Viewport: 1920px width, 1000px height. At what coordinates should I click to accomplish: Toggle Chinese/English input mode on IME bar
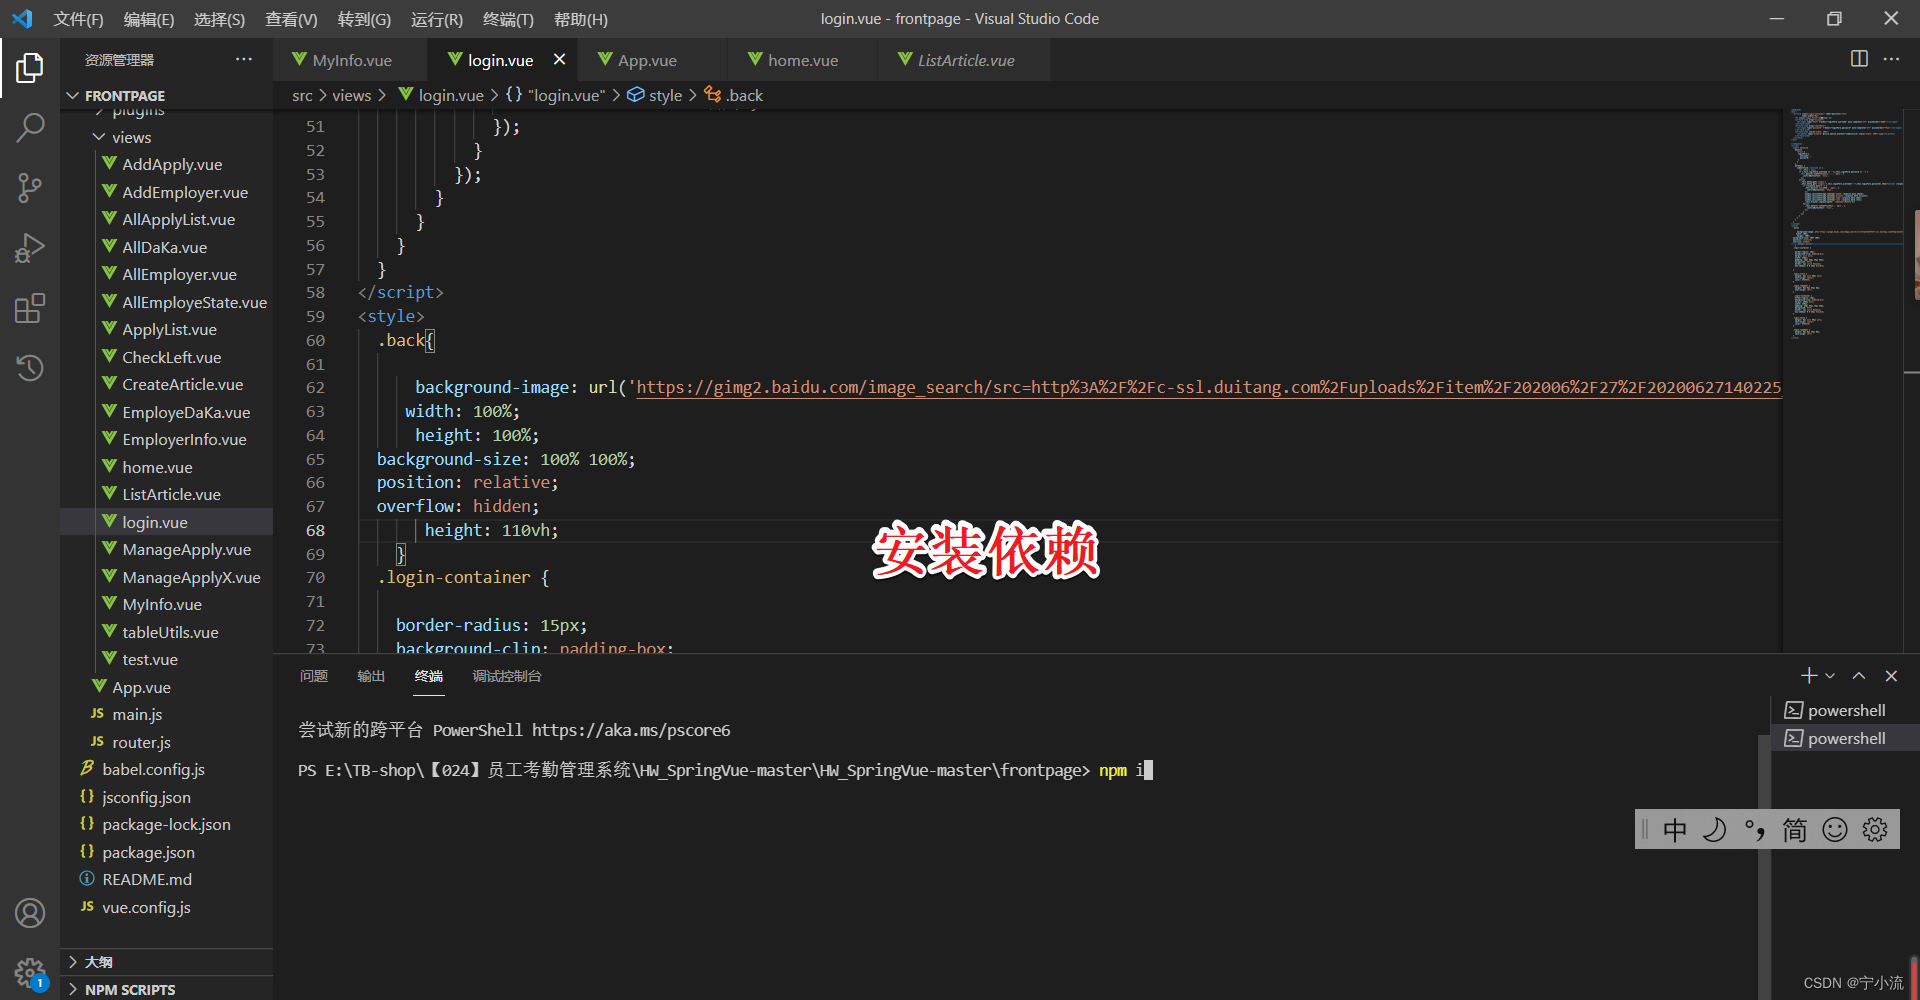point(1673,829)
